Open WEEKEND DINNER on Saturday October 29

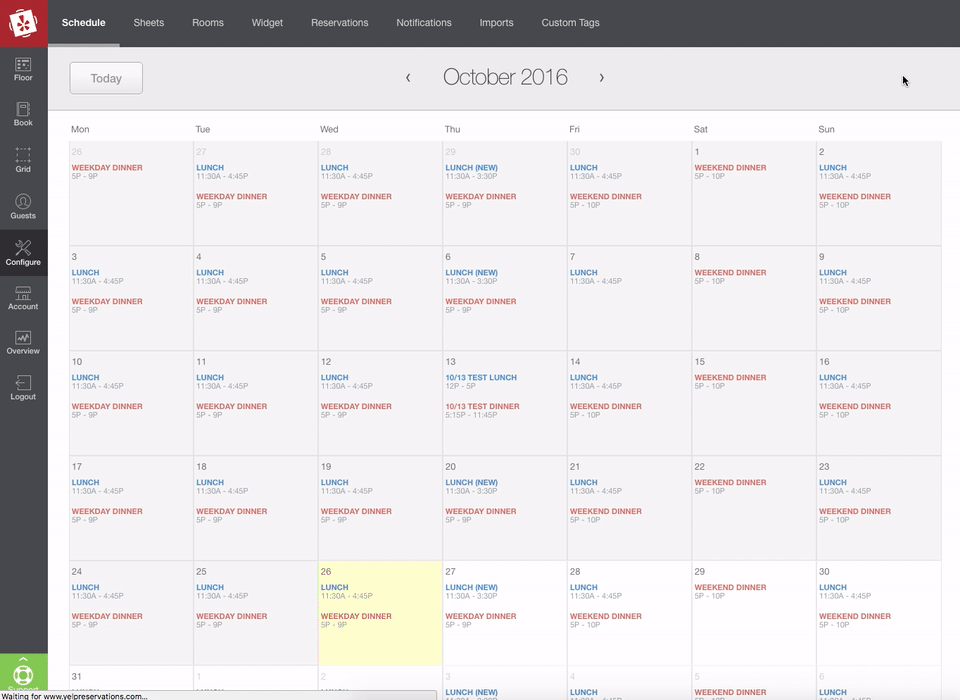(x=730, y=587)
